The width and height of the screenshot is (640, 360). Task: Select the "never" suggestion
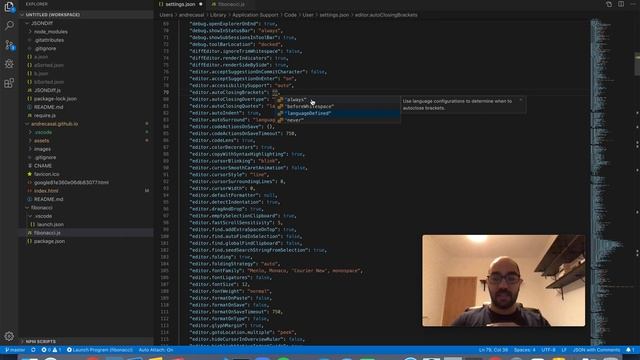pos(338,120)
